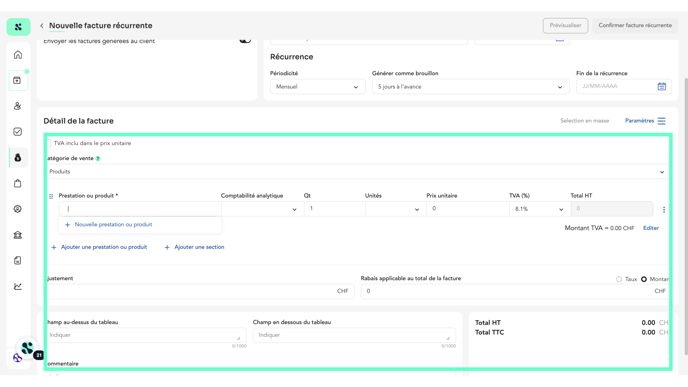Open the chart analytics icon in sidebar
This screenshot has height=387, width=688.
click(18, 286)
